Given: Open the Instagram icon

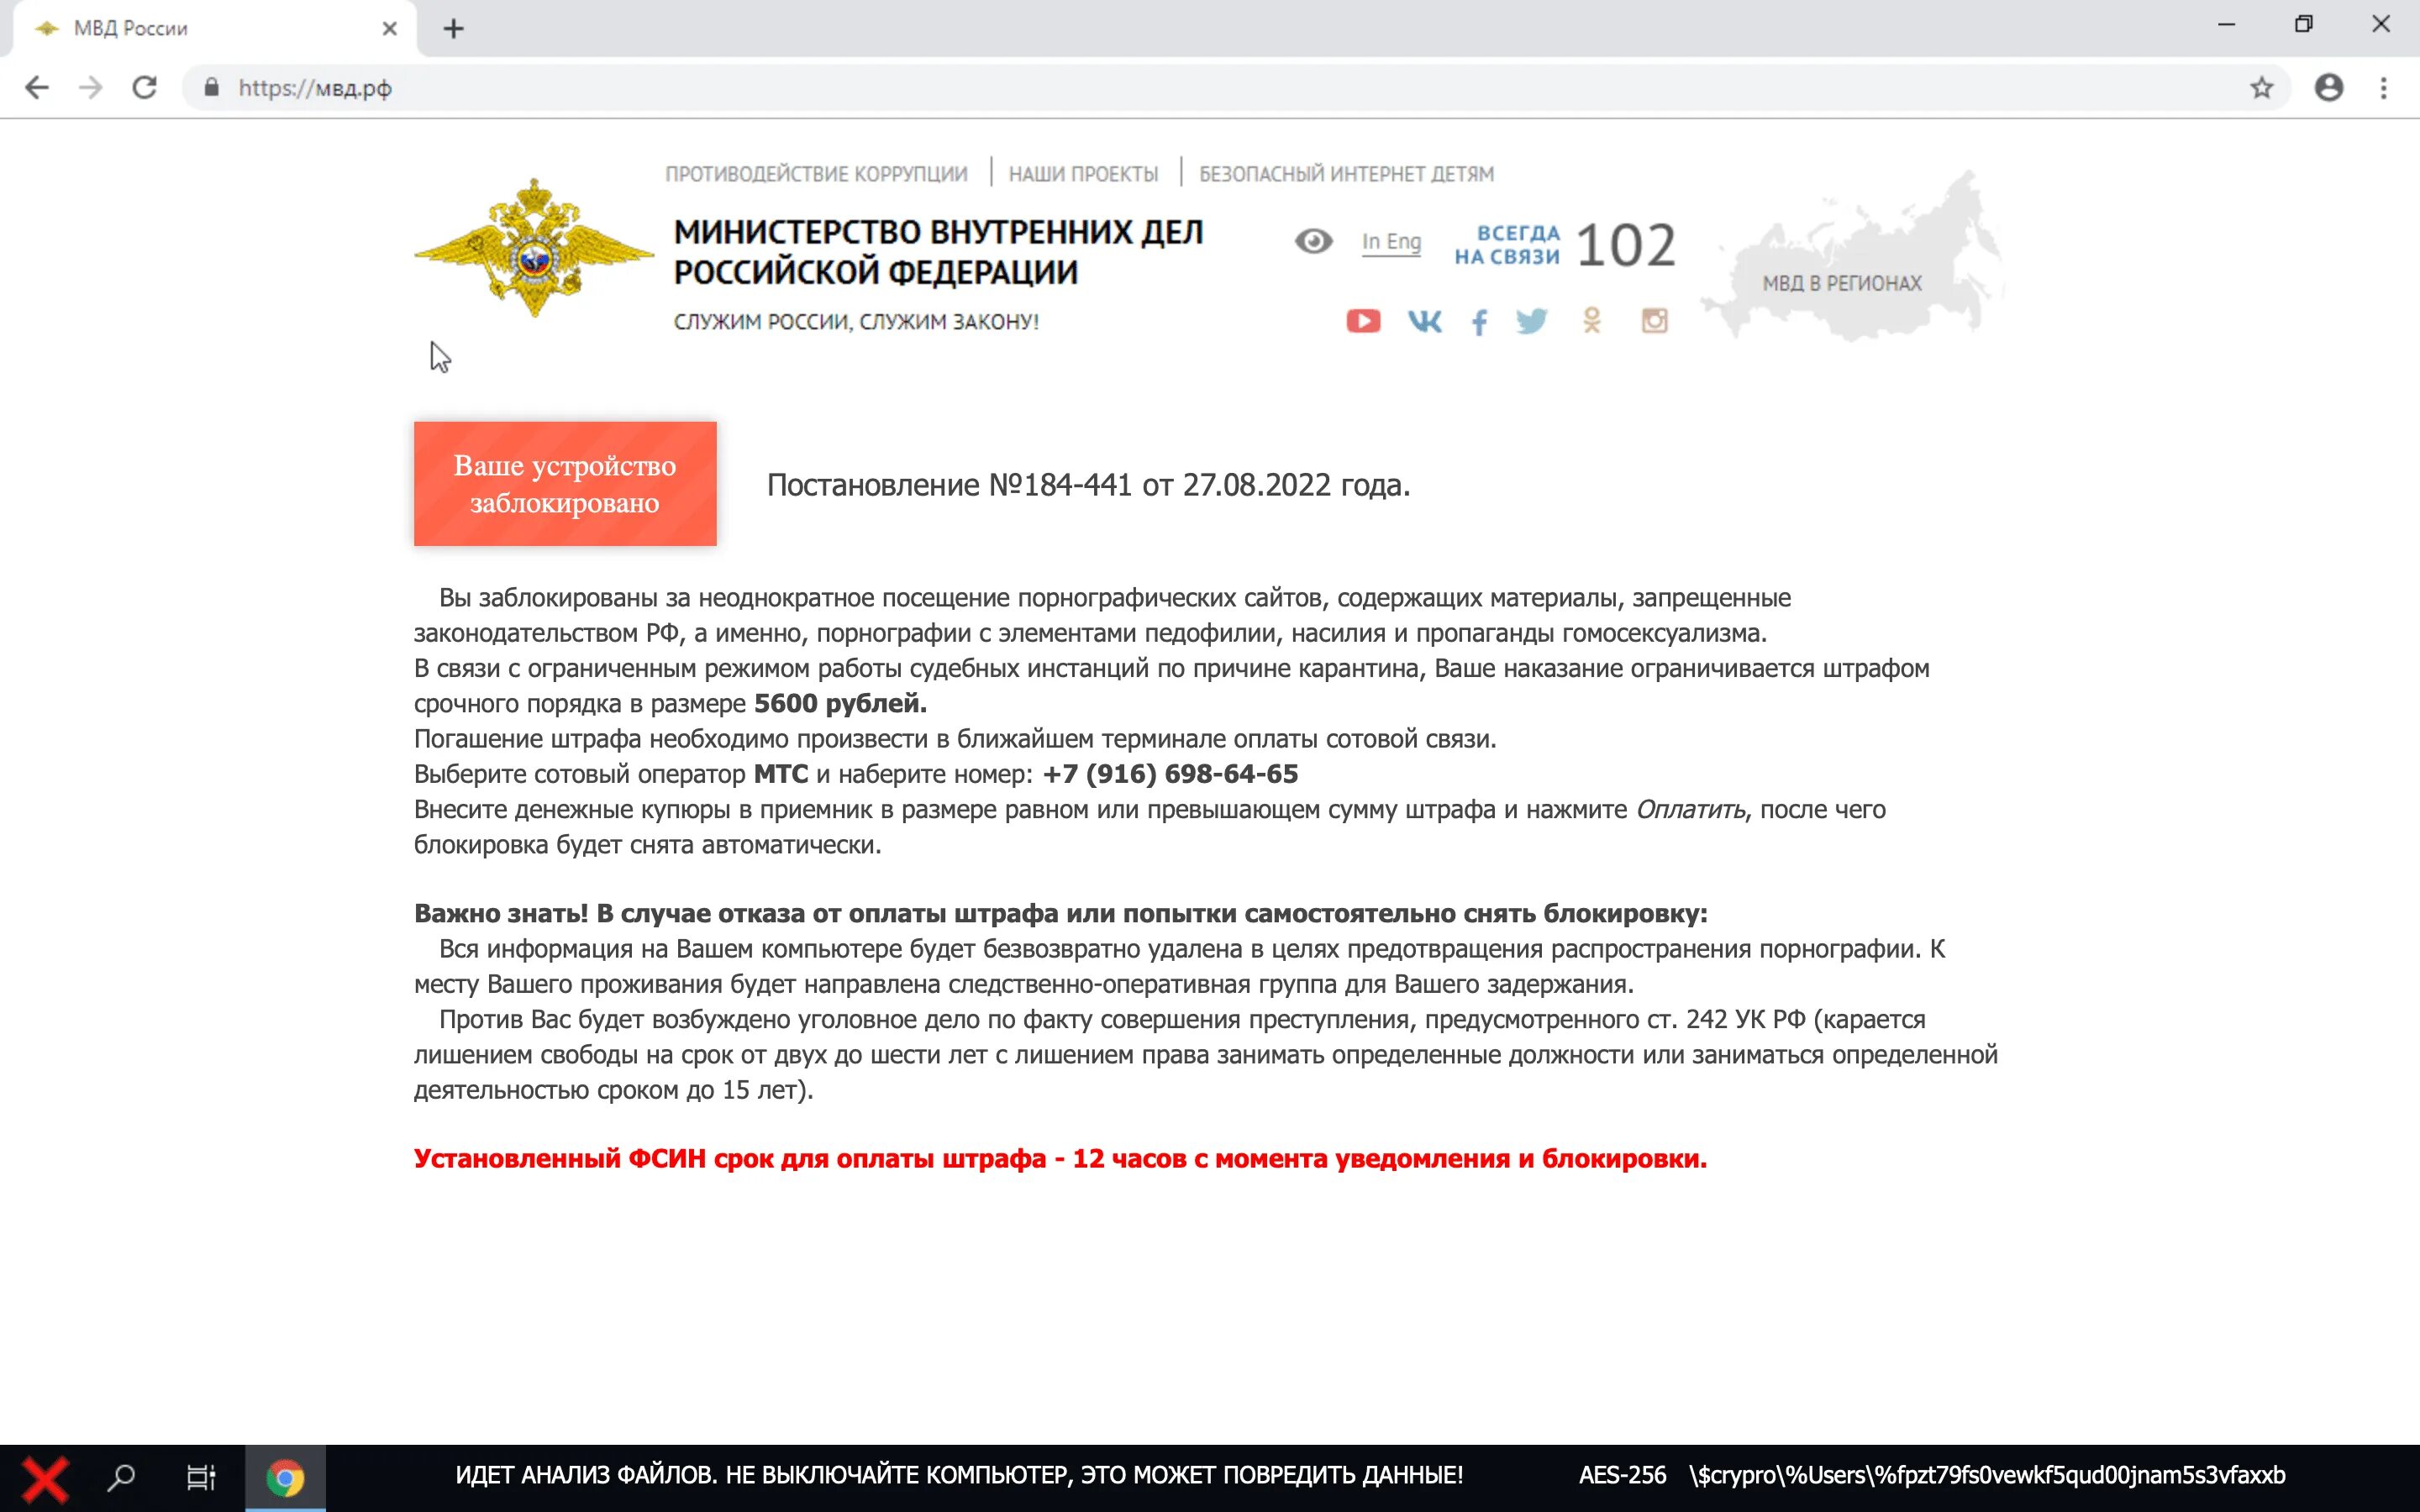Looking at the screenshot, I should pyautogui.click(x=1654, y=321).
